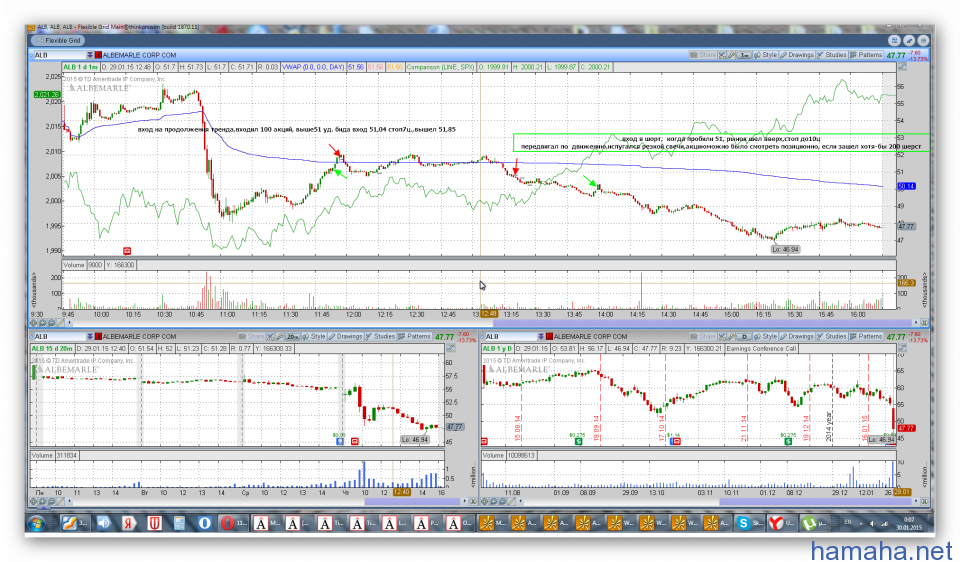Image resolution: width=960 pixels, height=562 pixels.
Task: Click Share in the 15d chart toolbar
Action: point(252,337)
